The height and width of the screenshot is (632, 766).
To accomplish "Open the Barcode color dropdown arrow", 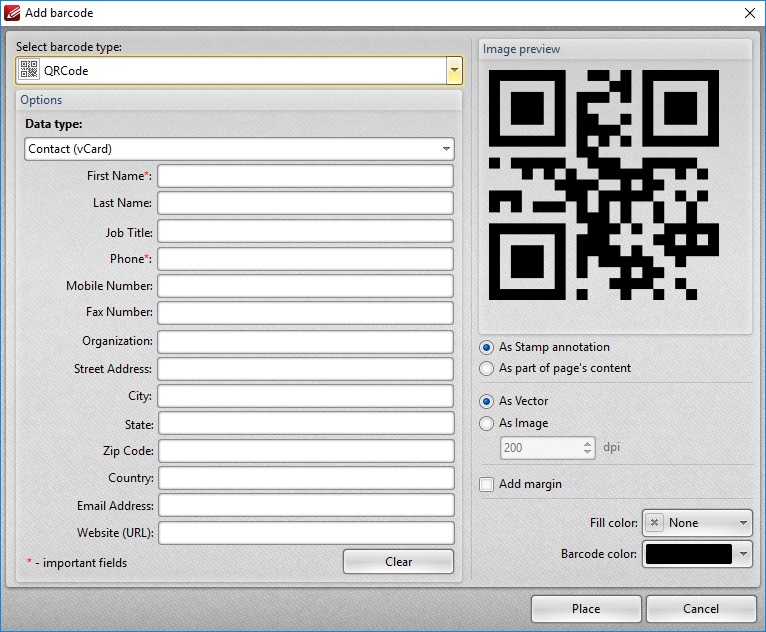I will [744, 554].
